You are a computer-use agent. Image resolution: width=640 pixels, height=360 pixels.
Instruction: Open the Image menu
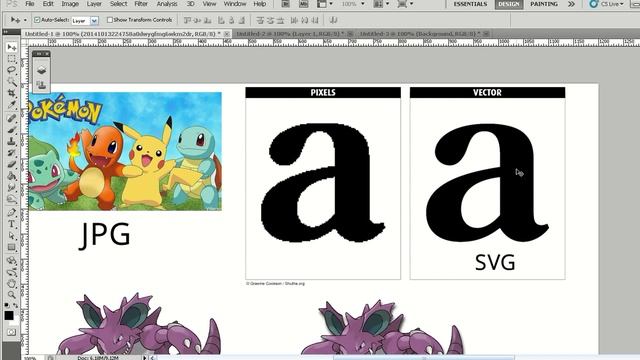(x=70, y=4)
